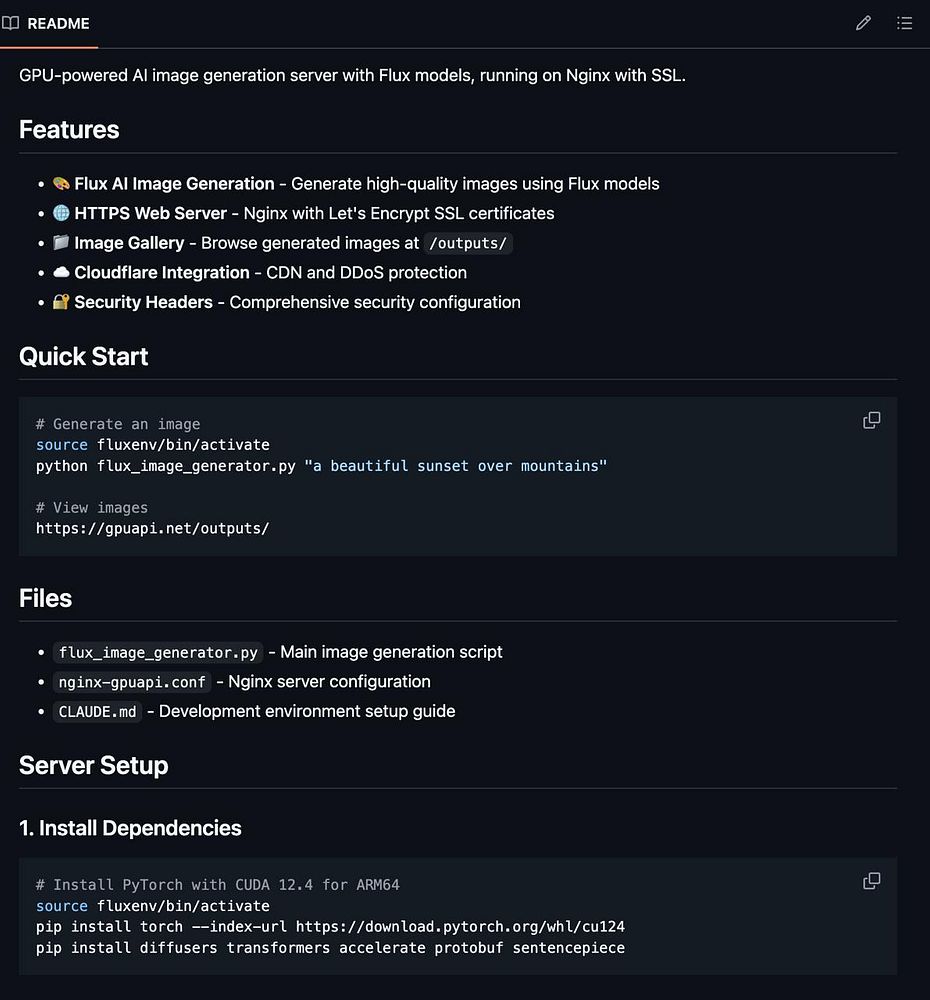Copy the Quick Start code block
The width and height of the screenshot is (930, 1000).
coord(872,420)
